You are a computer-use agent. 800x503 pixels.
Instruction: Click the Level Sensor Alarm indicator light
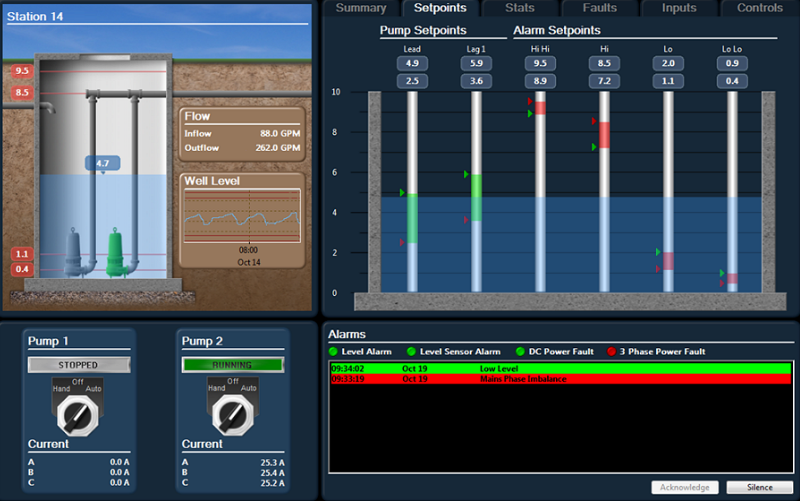pos(411,351)
